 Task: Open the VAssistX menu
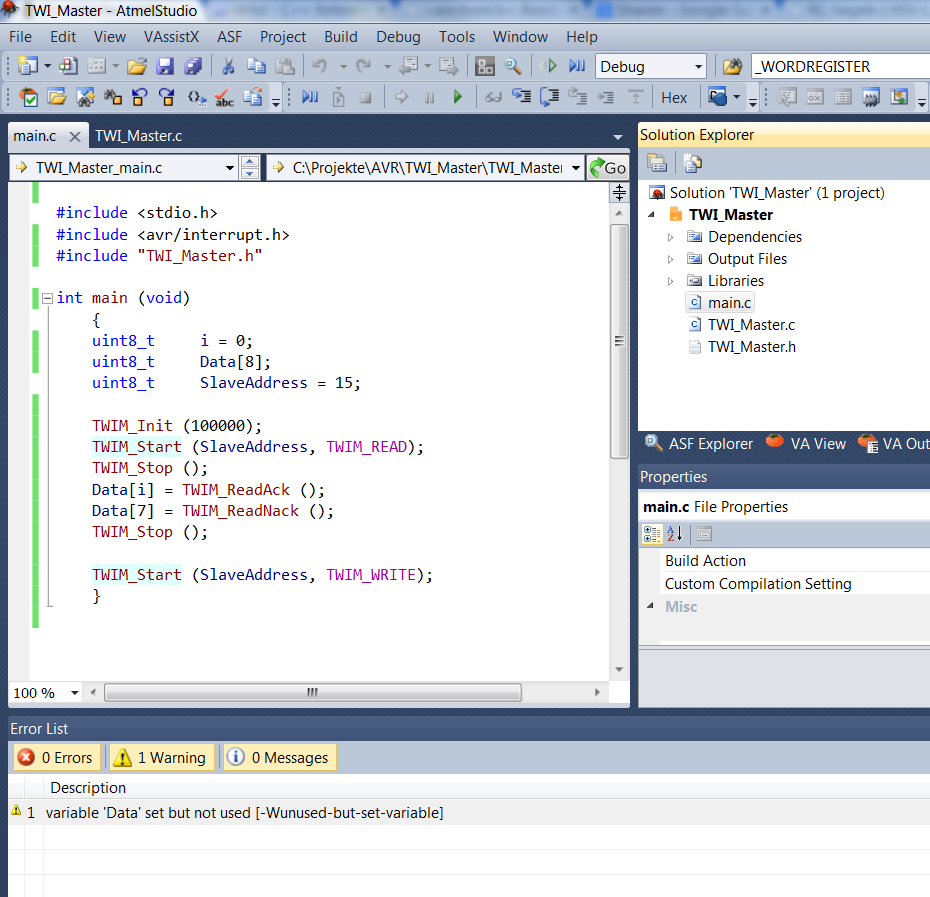[171, 37]
